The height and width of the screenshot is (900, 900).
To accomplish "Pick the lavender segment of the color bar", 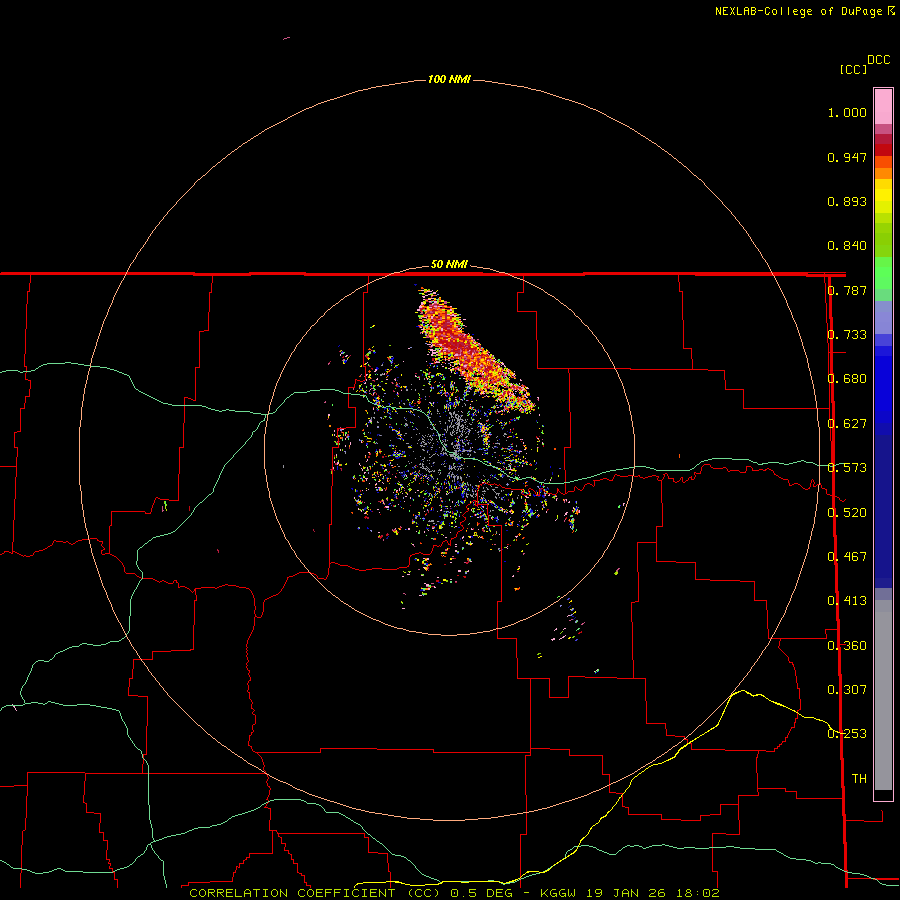I will [883, 318].
